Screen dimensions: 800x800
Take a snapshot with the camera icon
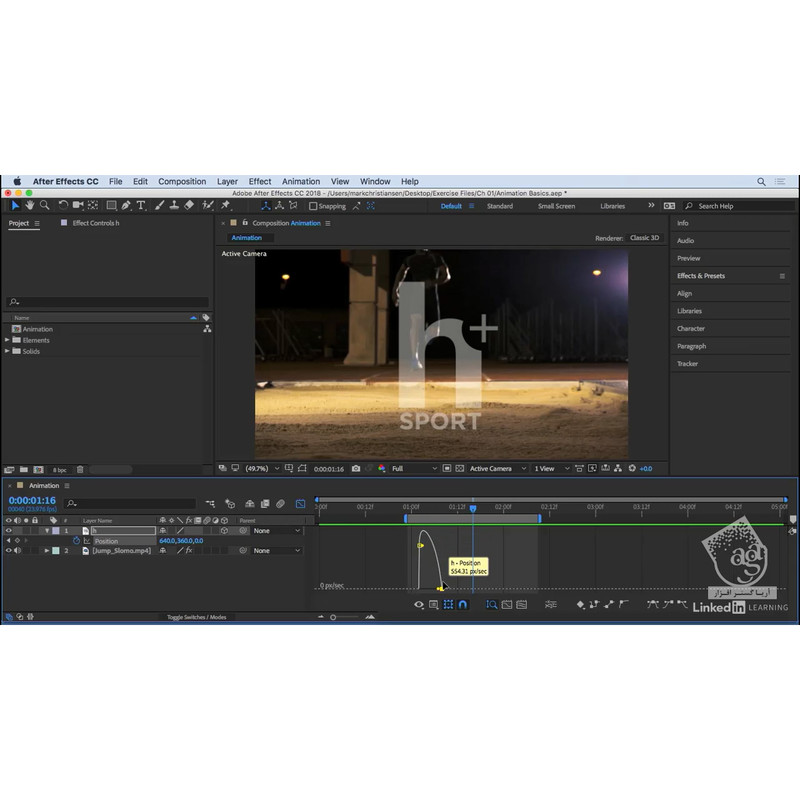356,468
